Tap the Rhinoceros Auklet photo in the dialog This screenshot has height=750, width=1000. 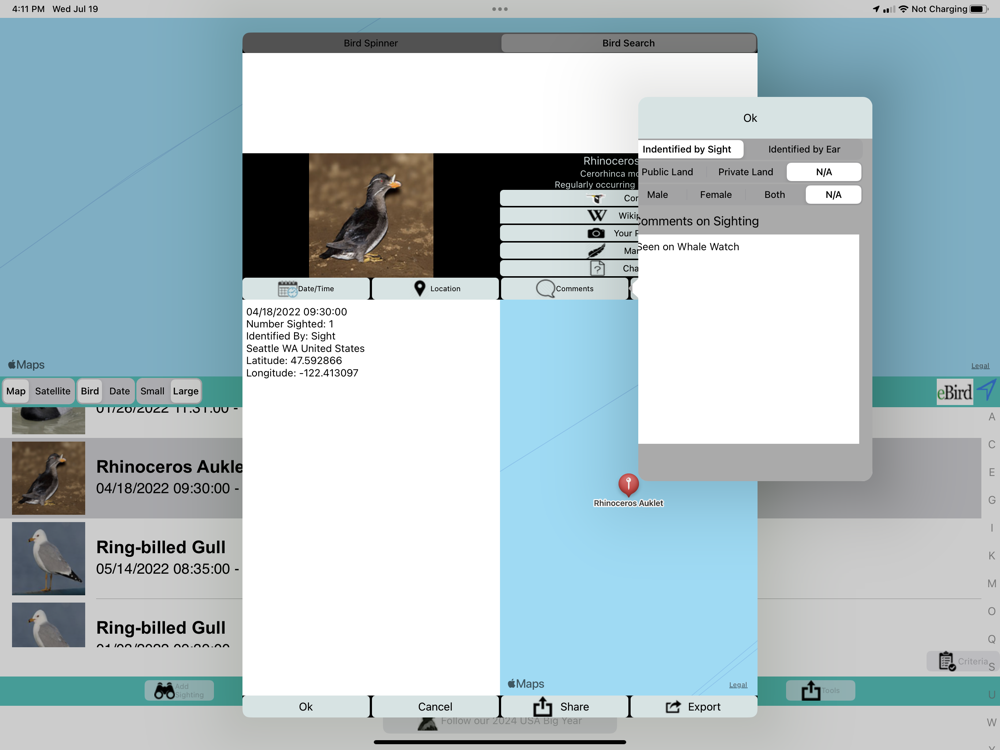[371, 215]
